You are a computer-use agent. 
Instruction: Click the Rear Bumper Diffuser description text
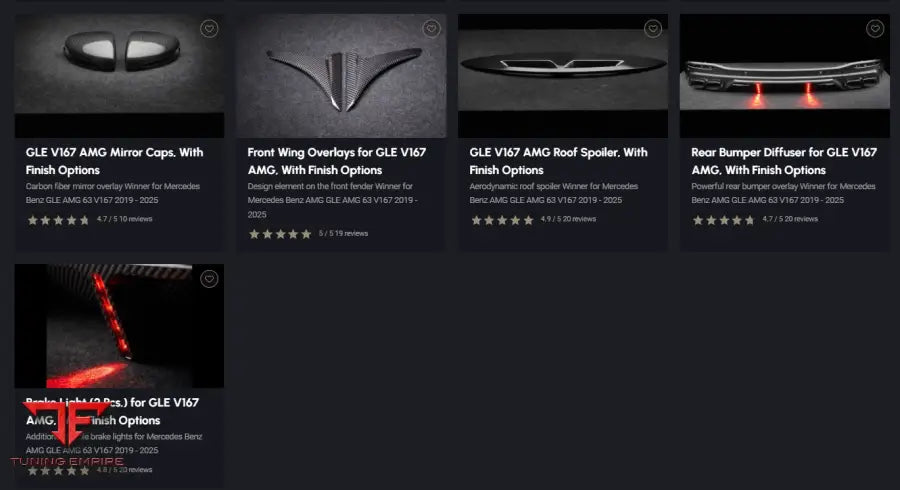pyautogui.click(x=783, y=193)
